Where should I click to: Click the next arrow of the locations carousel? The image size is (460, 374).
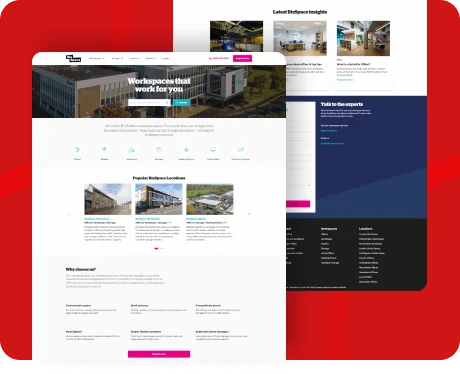click(249, 214)
